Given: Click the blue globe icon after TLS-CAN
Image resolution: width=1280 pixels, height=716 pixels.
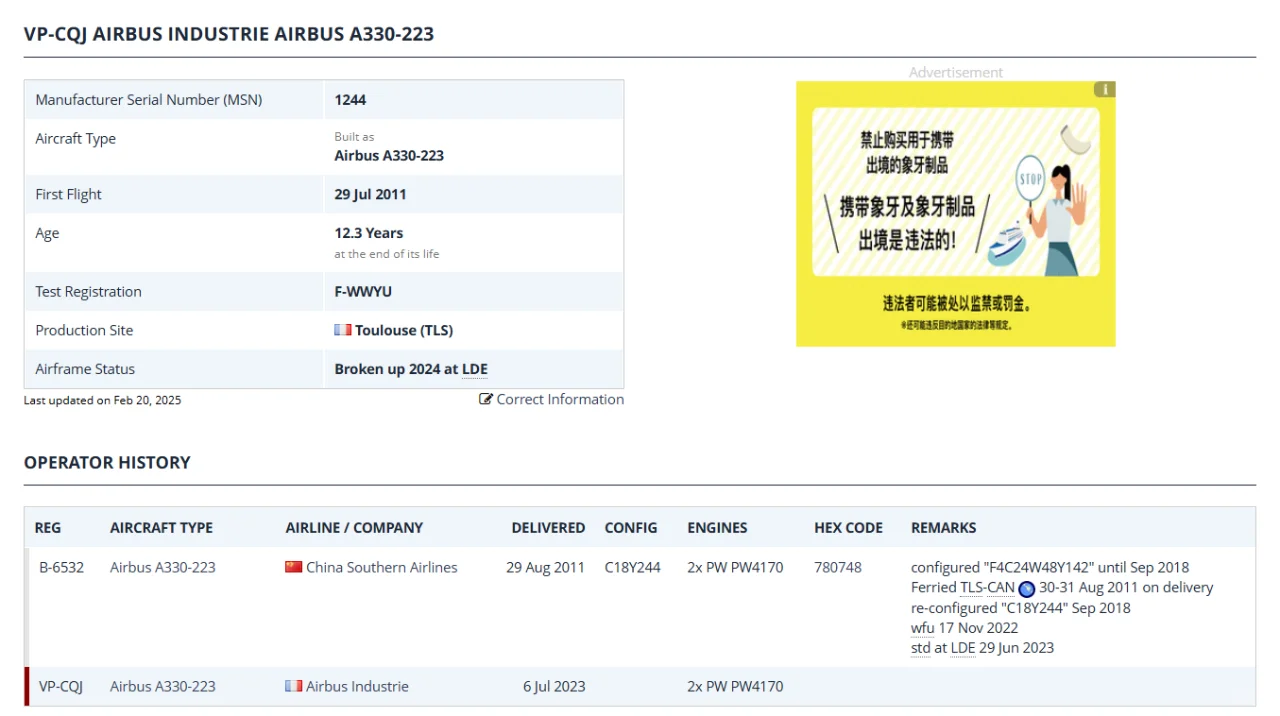Looking at the screenshot, I should 1026,588.
